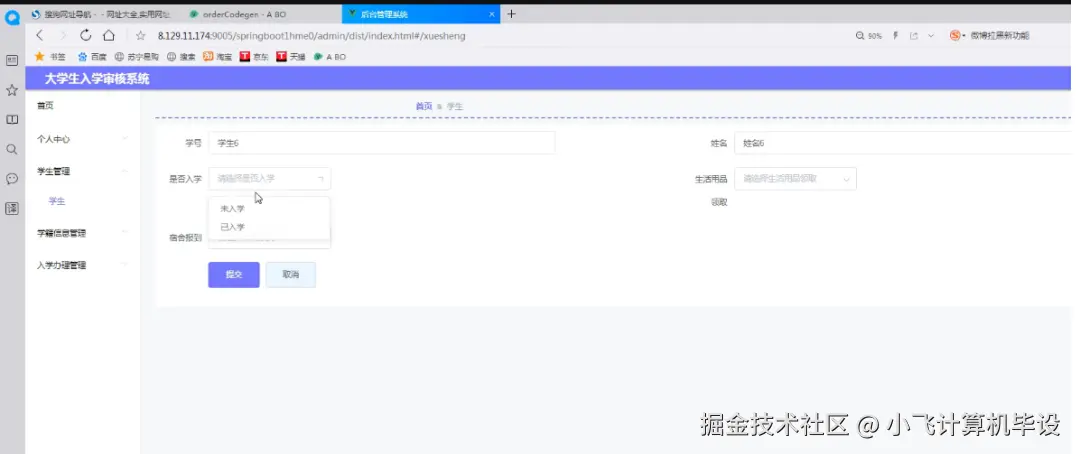Click the browser forward arrow
The width and height of the screenshot is (1076, 454).
(x=63, y=36)
